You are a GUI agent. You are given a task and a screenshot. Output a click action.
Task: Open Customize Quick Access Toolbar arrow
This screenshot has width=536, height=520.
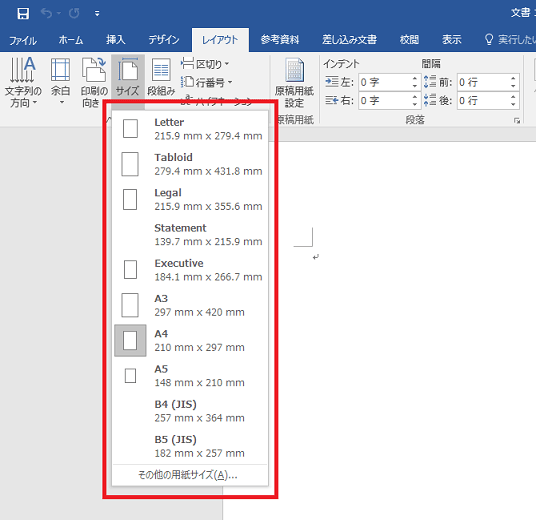(97, 14)
